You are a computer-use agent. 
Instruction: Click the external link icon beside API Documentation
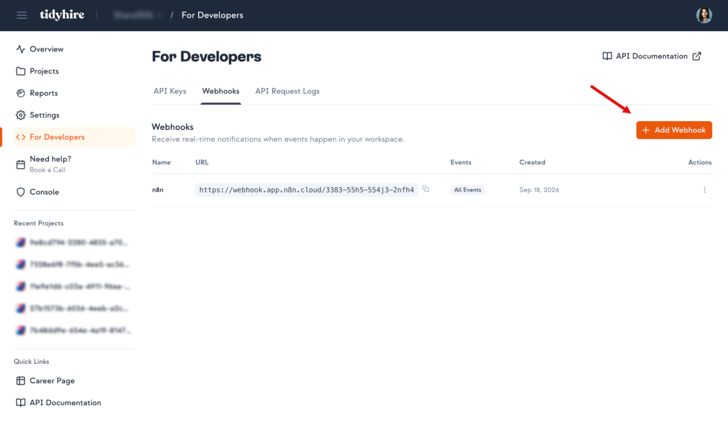point(696,56)
